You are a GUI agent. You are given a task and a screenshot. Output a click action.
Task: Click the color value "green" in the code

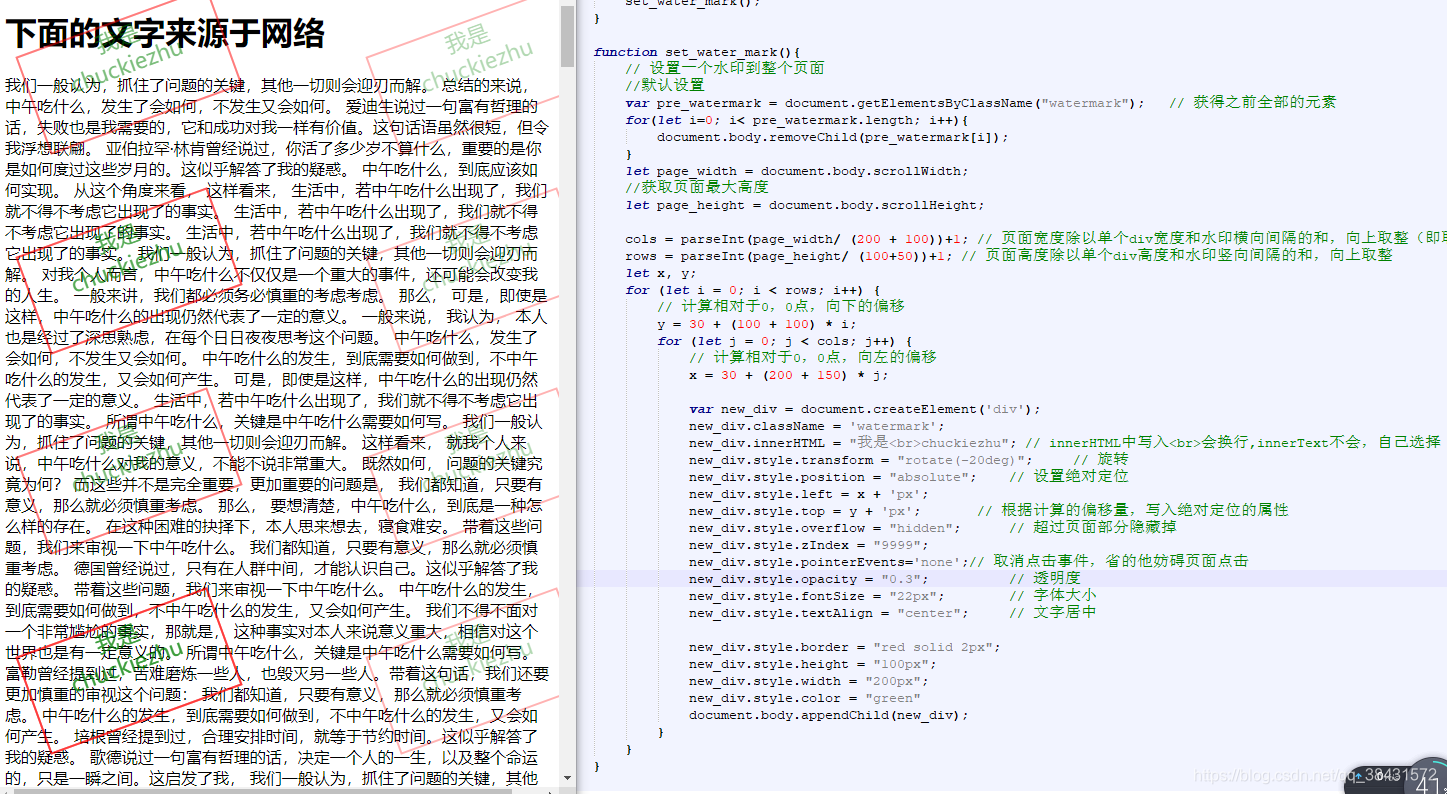(891, 698)
